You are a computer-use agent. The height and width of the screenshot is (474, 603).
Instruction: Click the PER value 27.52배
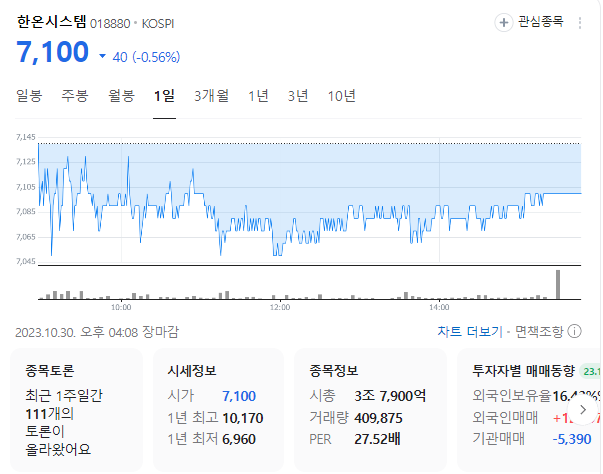pyautogui.click(x=377, y=439)
